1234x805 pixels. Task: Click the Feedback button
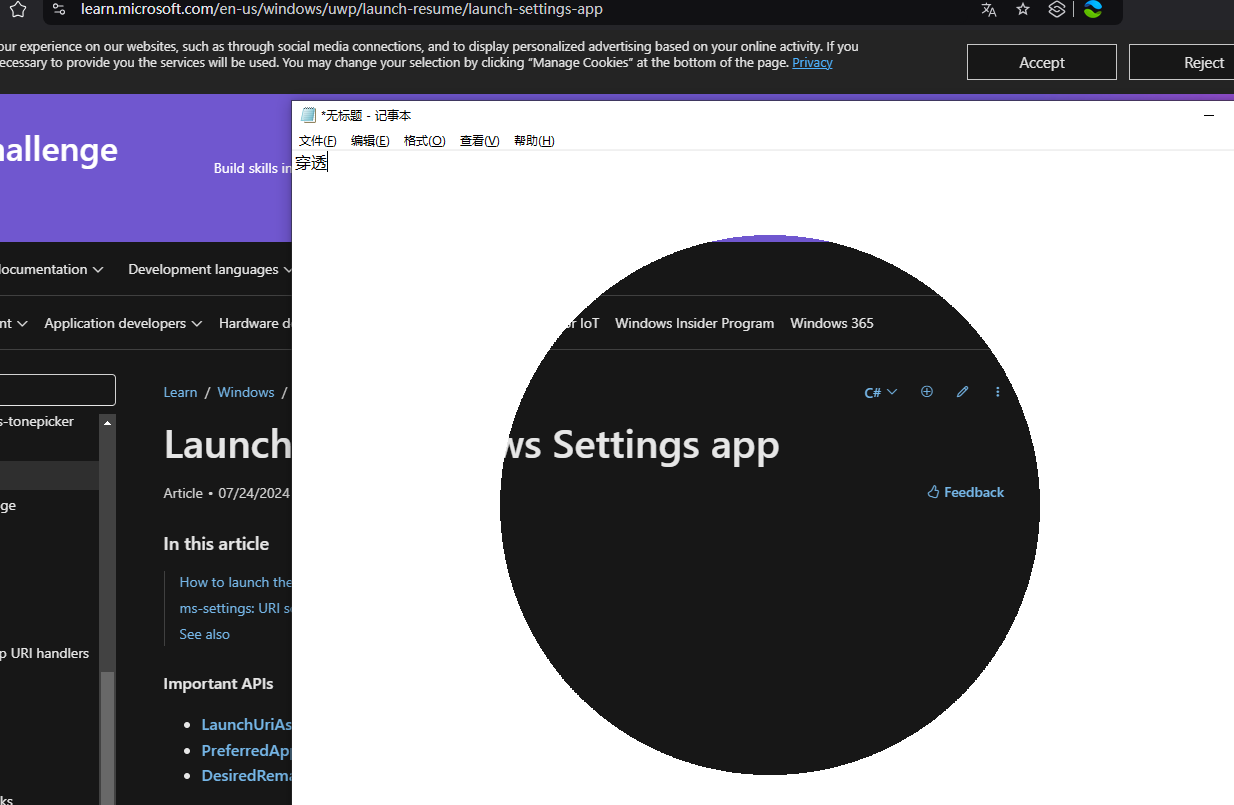966,492
